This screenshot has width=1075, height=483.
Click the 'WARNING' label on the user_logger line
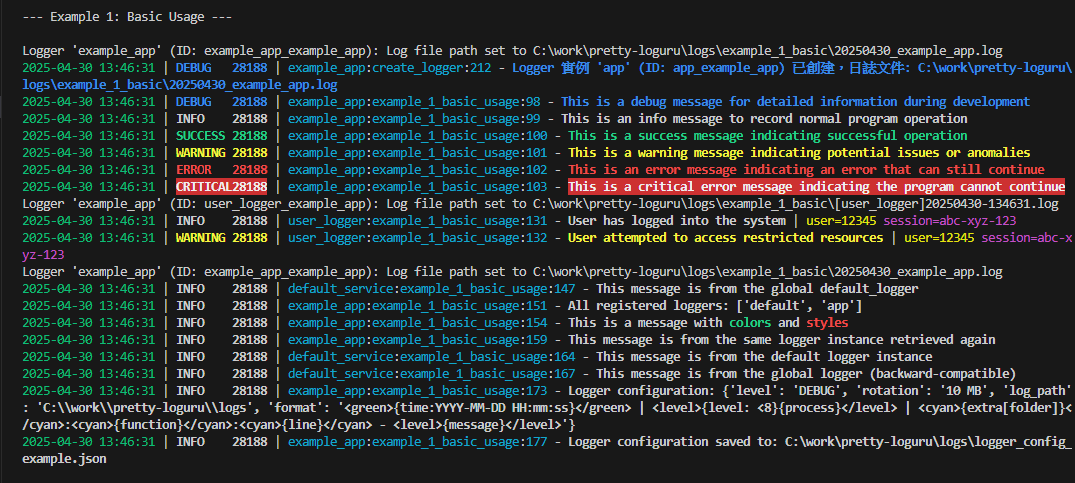(200, 238)
